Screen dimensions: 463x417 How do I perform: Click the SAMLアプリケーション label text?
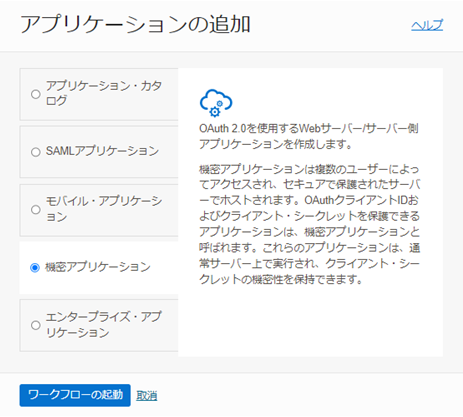pyautogui.click(x=102, y=151)
